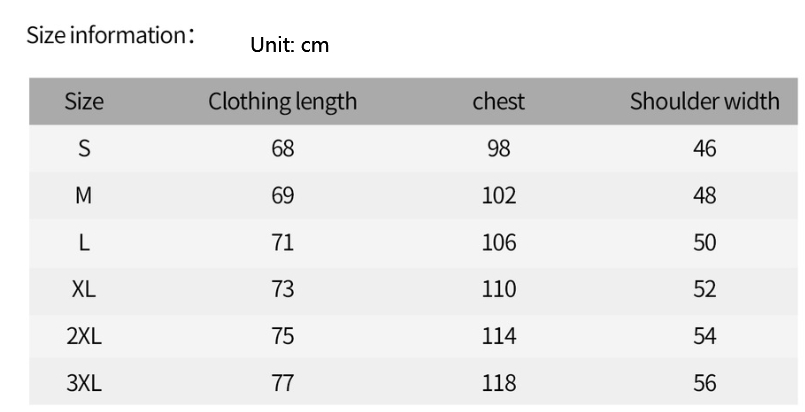Viewport: 805px width, 412px height.
Task: Click the XL size row label
Action: [x=84, y=290]
